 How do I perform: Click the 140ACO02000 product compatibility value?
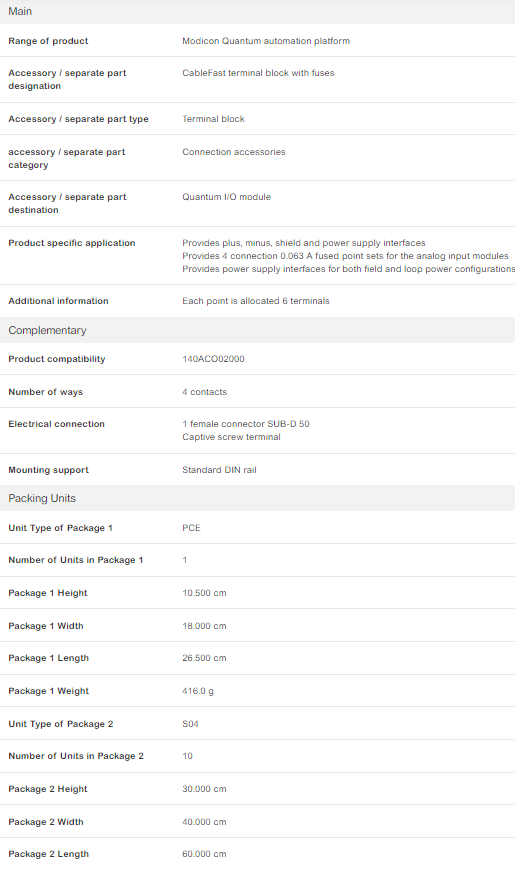(x=213, y=359)
